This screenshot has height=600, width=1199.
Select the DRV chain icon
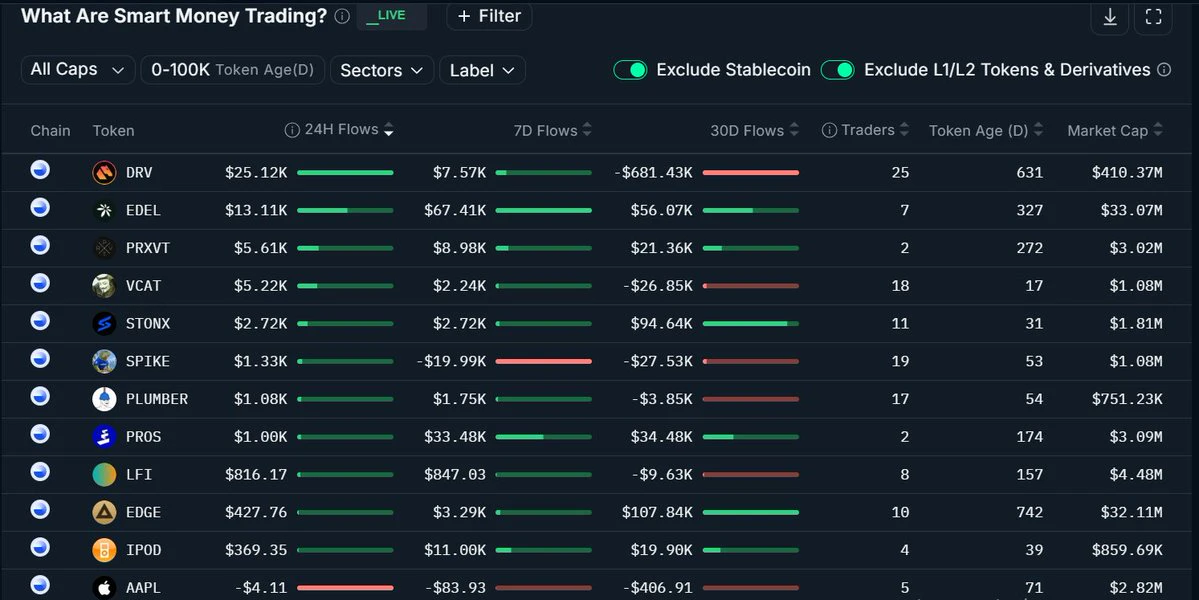pyautogui.click(x=40, y=170)
